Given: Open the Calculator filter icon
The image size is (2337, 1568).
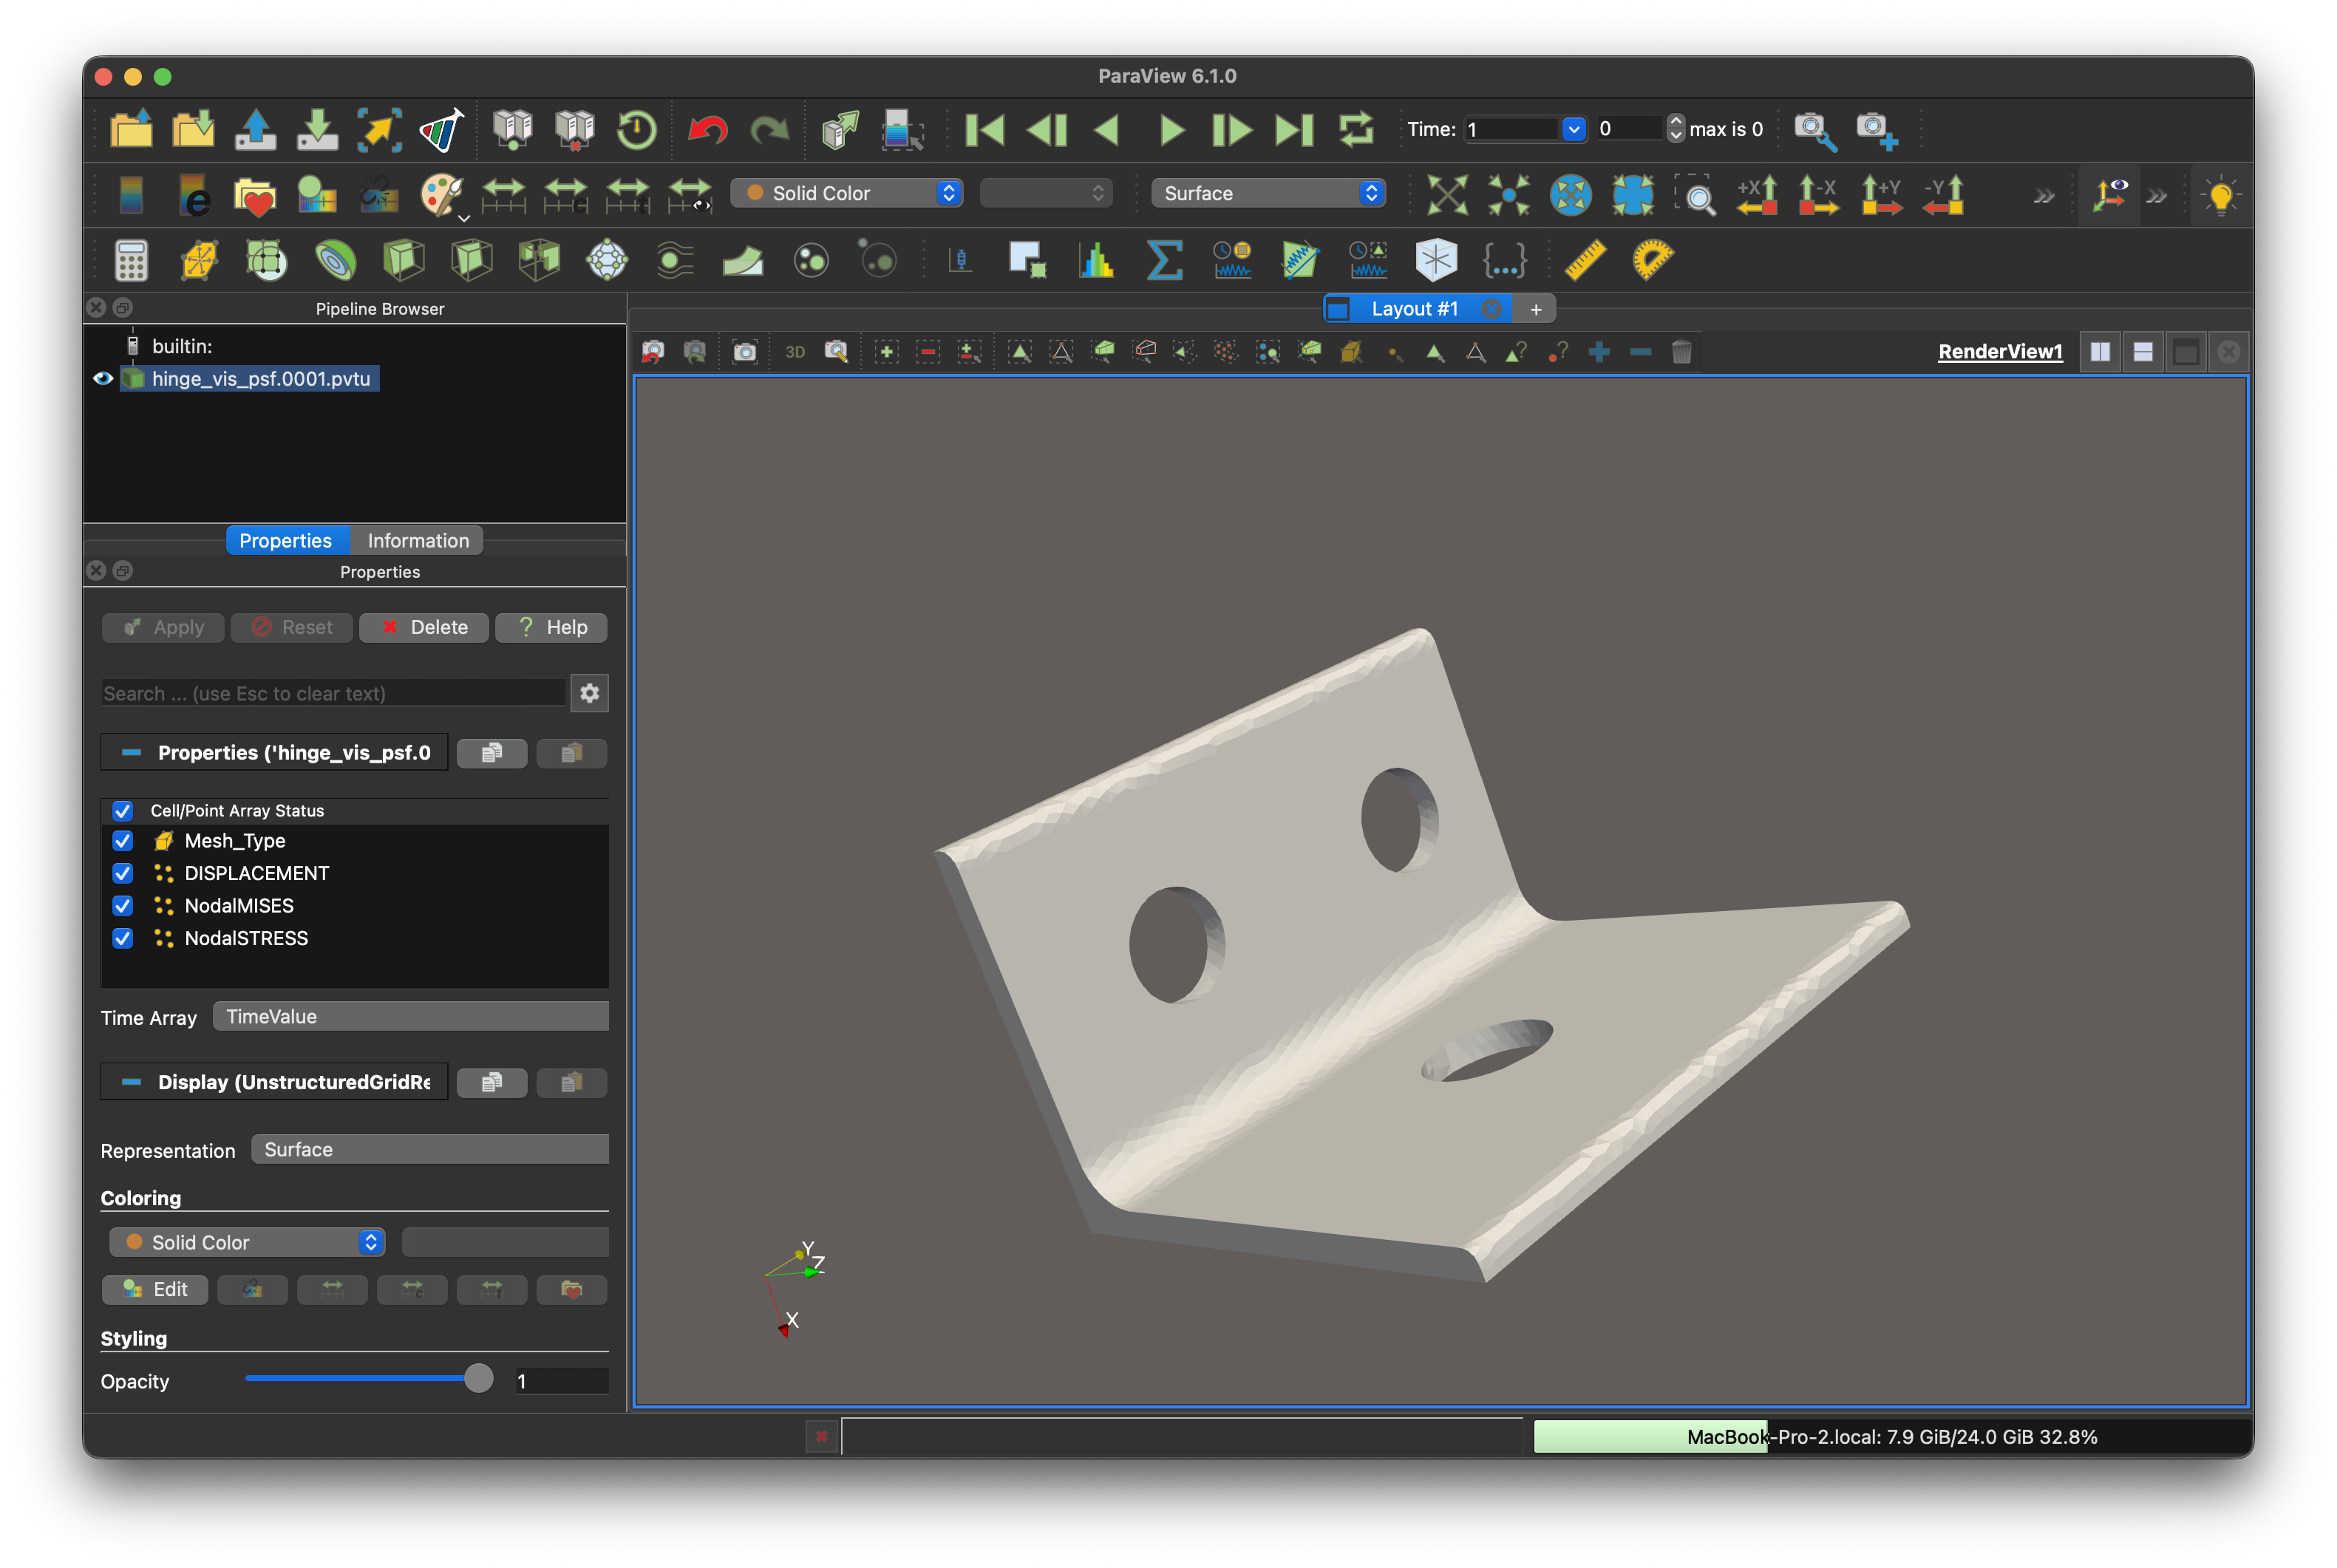Looking at the screenshot, I should pos(131,261).
